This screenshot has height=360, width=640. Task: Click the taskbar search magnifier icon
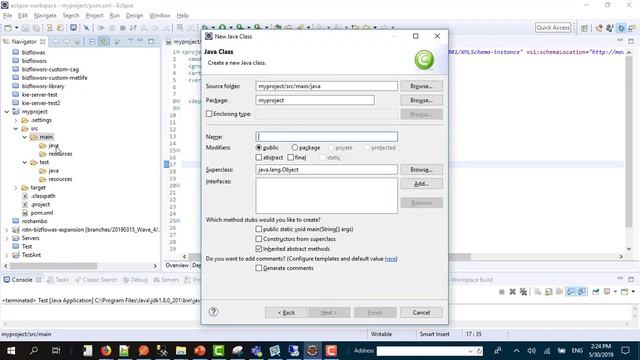[34, 350]
